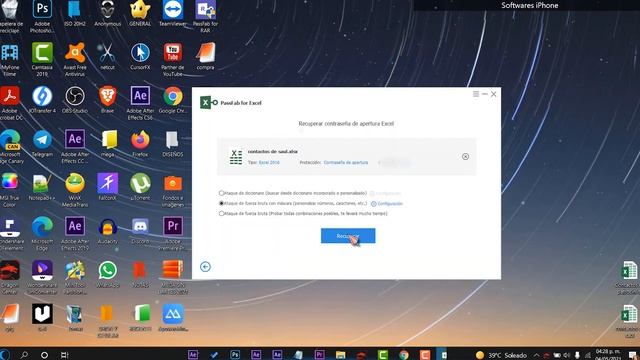Click the spreadsheet file icon in file card
The height and width of the screenshot is (360, 640).
(x=236, y=157)
